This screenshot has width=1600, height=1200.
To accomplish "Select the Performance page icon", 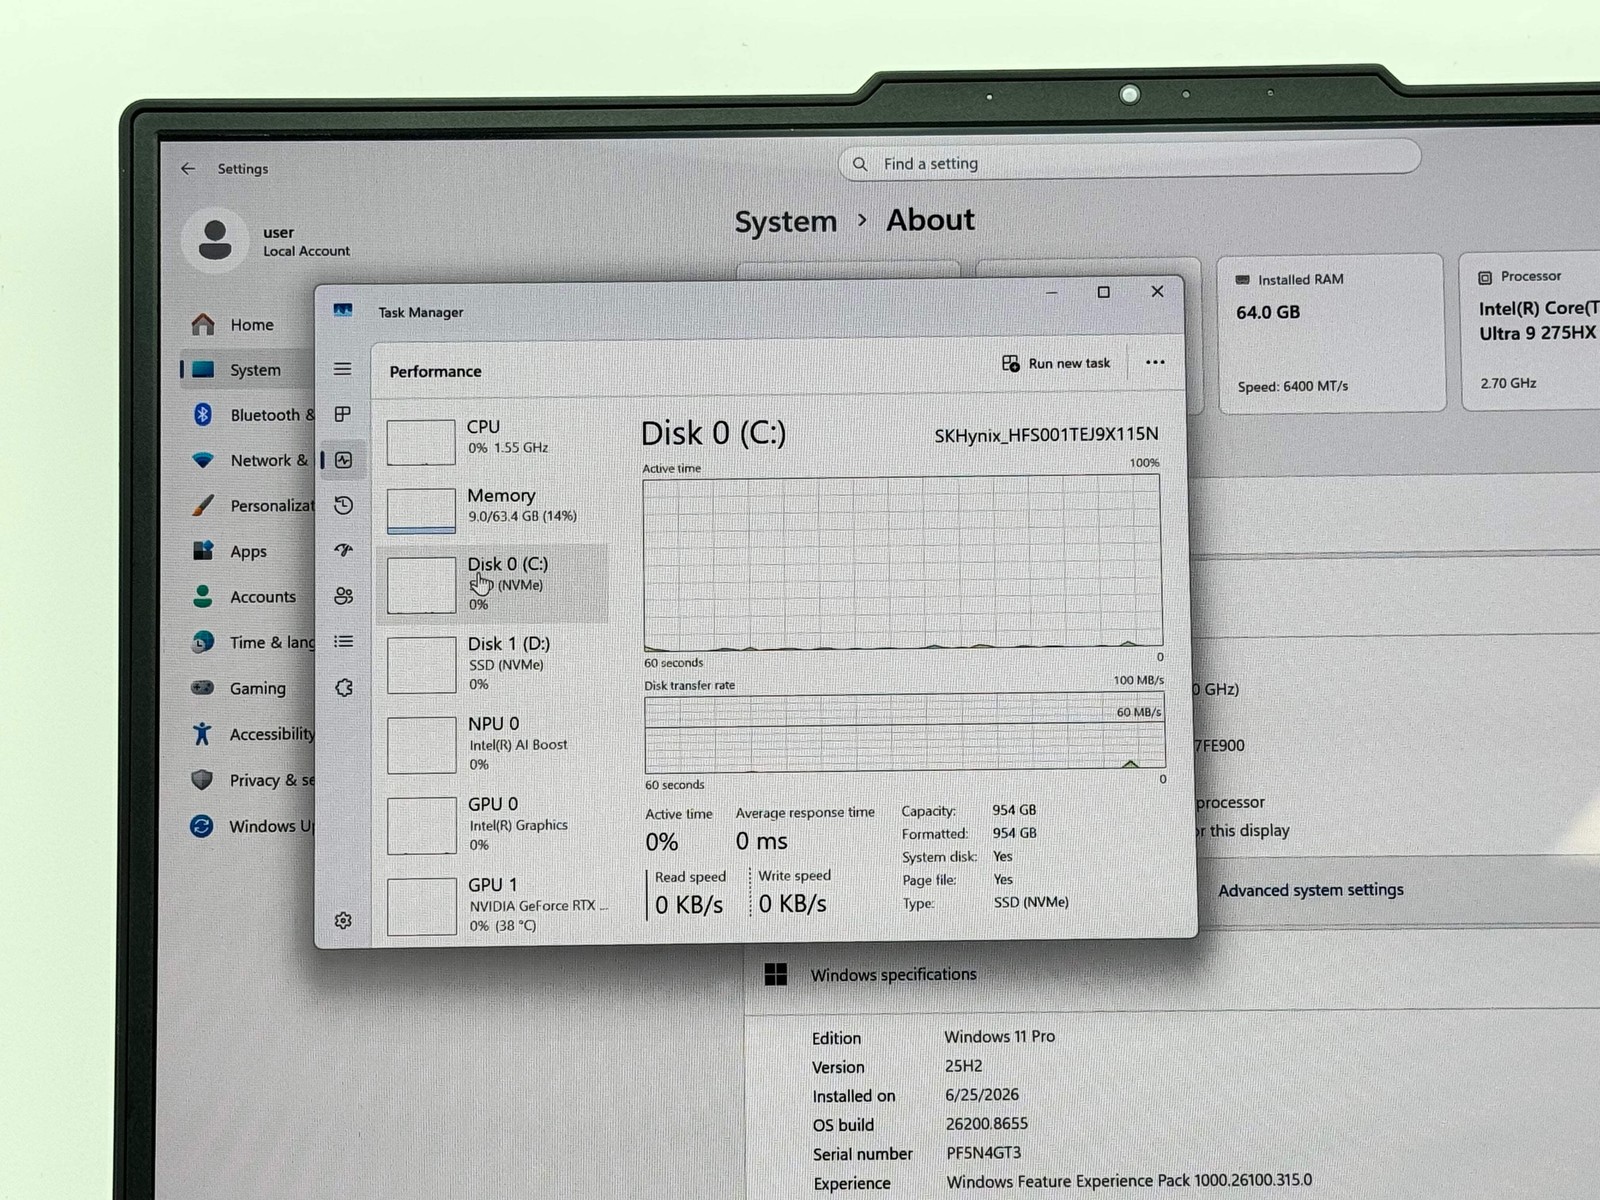I will coord(343,460).
